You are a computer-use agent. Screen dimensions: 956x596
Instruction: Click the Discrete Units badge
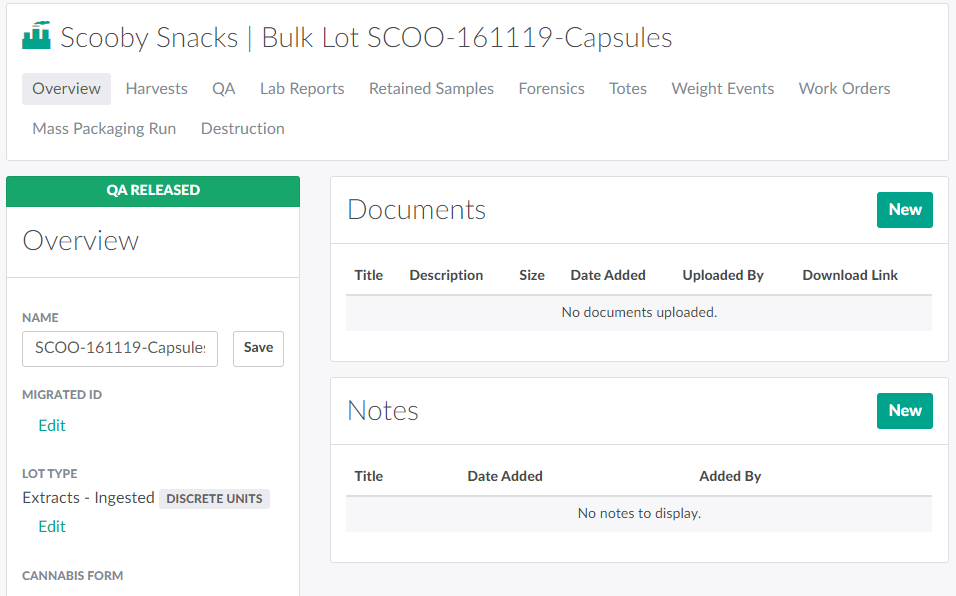click(214, 498)
